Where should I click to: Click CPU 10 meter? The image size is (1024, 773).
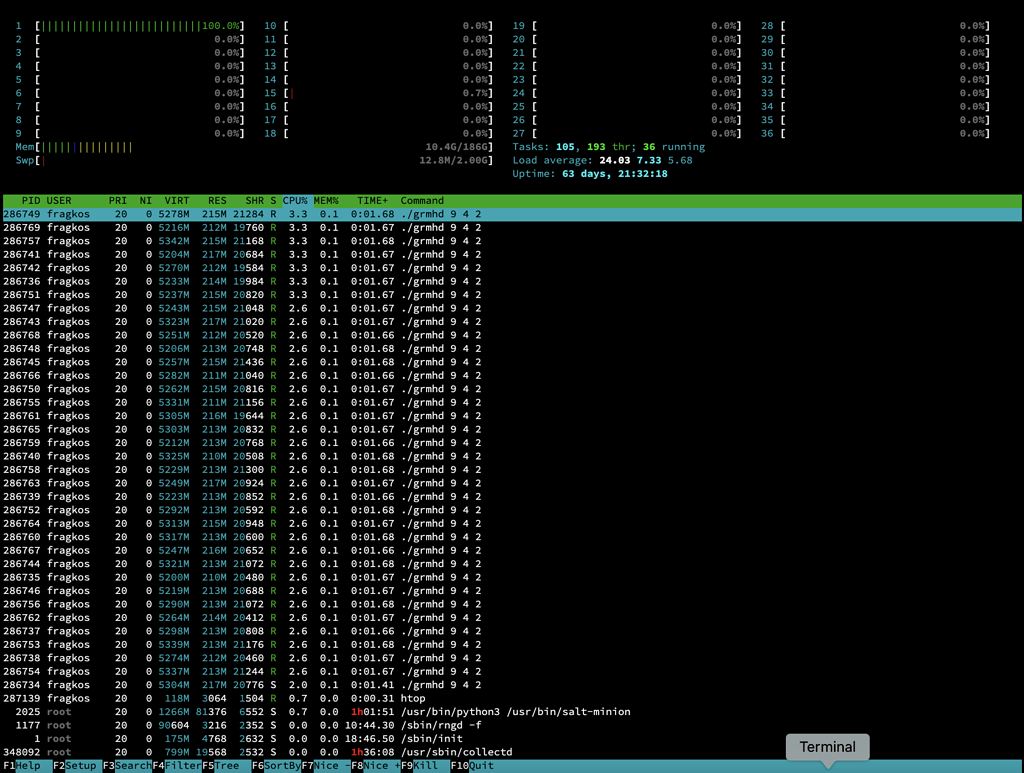(x=379, y=25)
